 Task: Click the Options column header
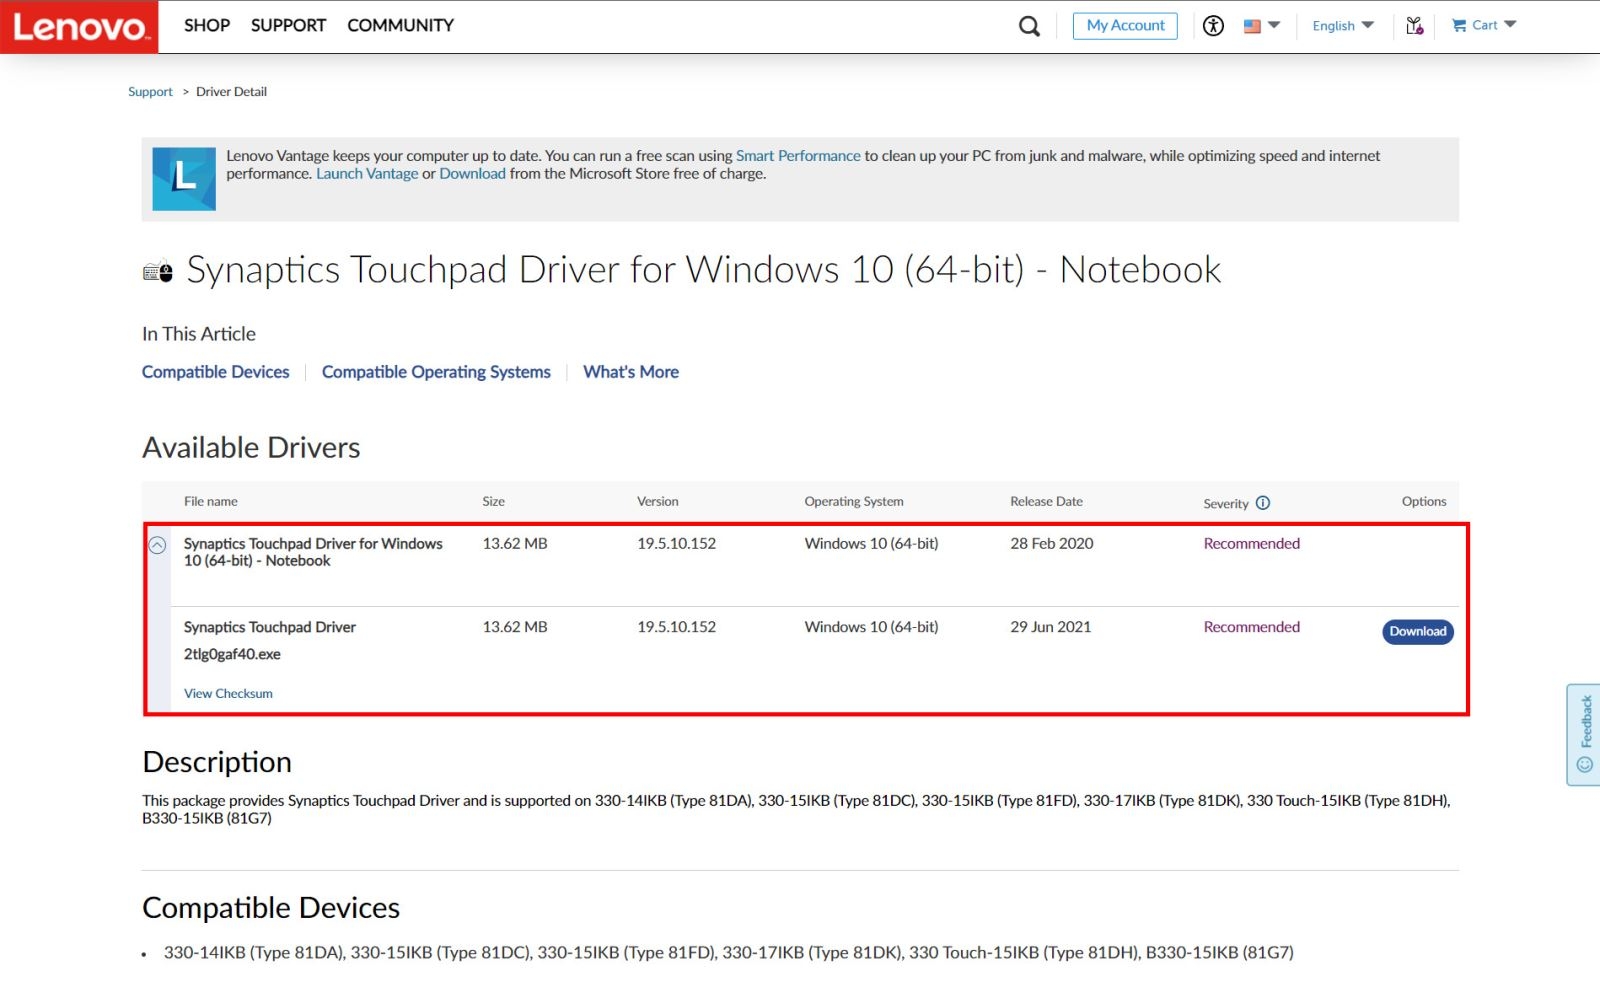click(x=1424, y=502)
